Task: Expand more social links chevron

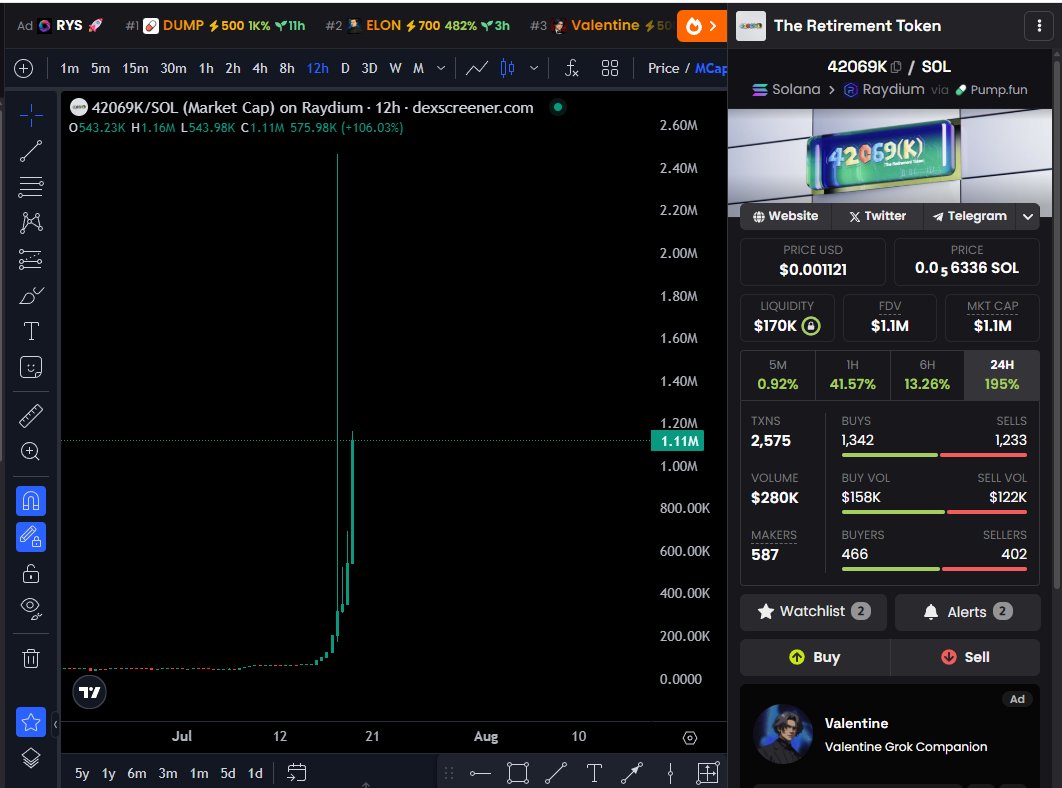Action: (1027, 217)
